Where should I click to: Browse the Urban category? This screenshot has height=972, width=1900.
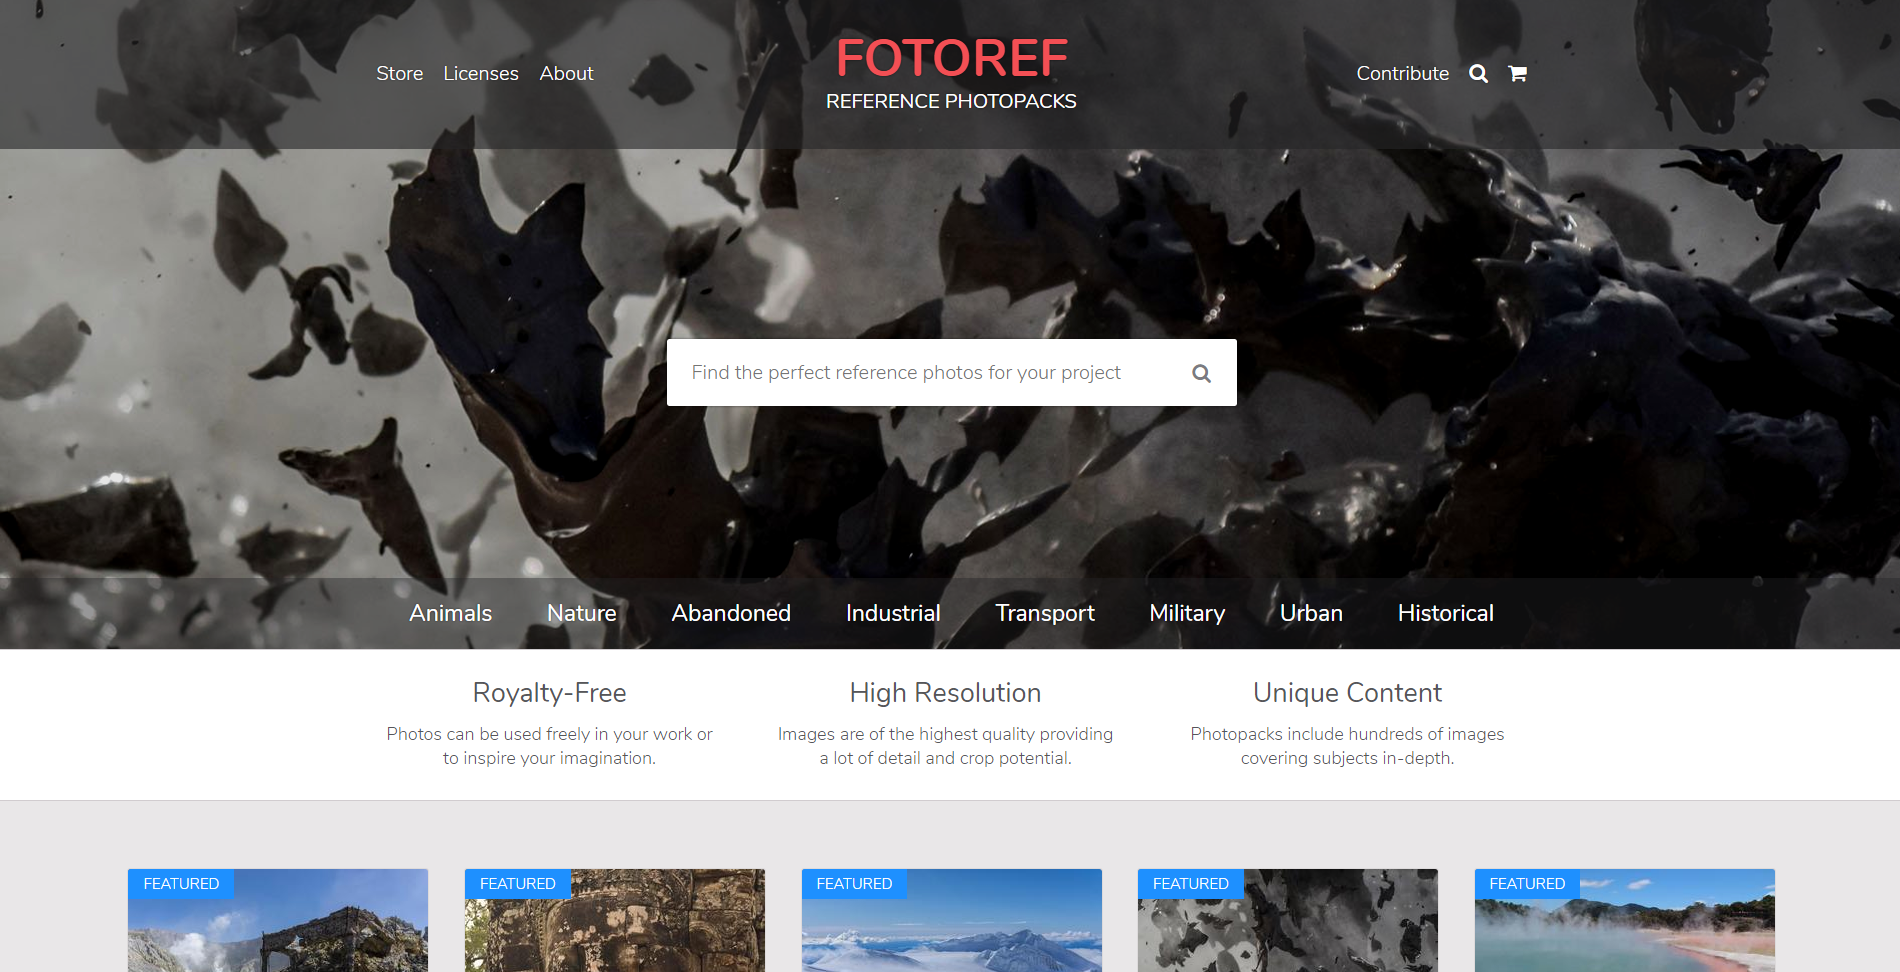1311,613
